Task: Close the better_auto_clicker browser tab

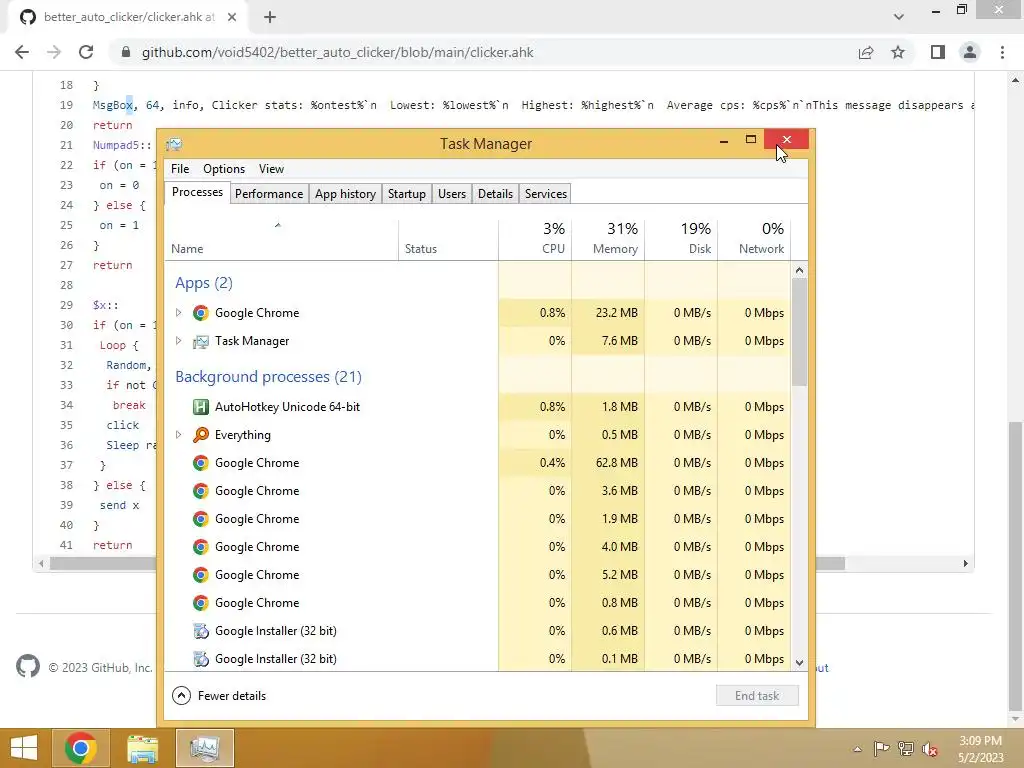Action: (x=232, y=17)
